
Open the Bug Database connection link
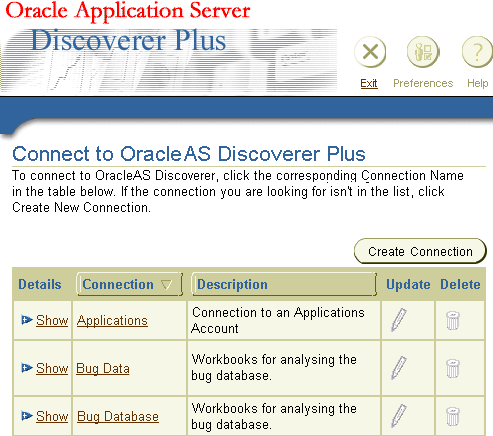[118, 417]
